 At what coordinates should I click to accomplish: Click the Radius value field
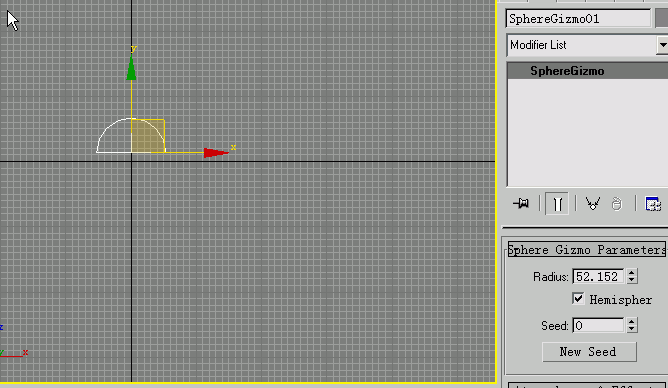point(598,276)
